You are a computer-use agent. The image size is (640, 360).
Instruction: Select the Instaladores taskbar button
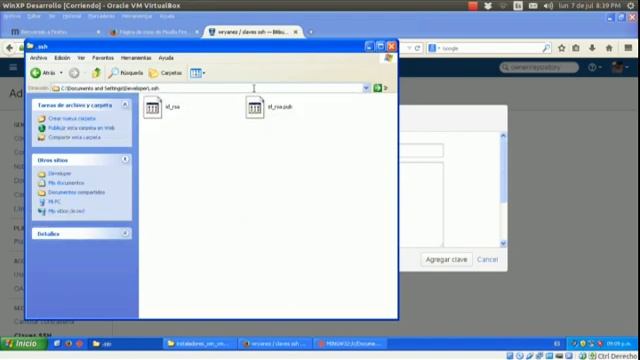pyautogui.click(x=200, y=344)
